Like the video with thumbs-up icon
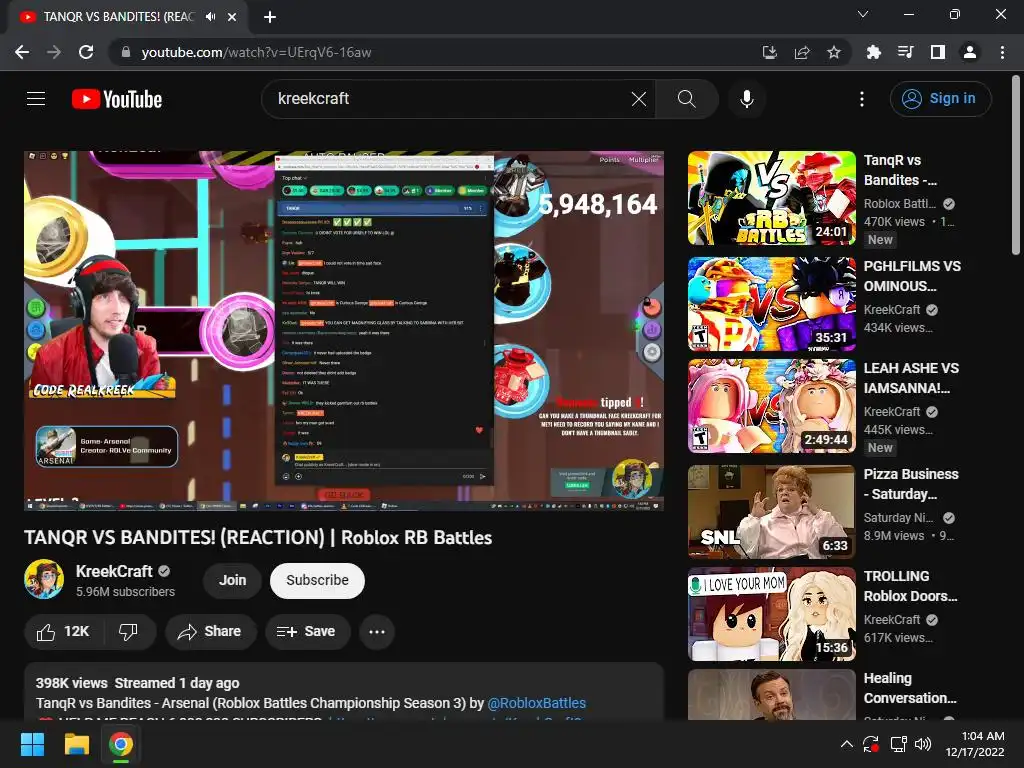 64,632
